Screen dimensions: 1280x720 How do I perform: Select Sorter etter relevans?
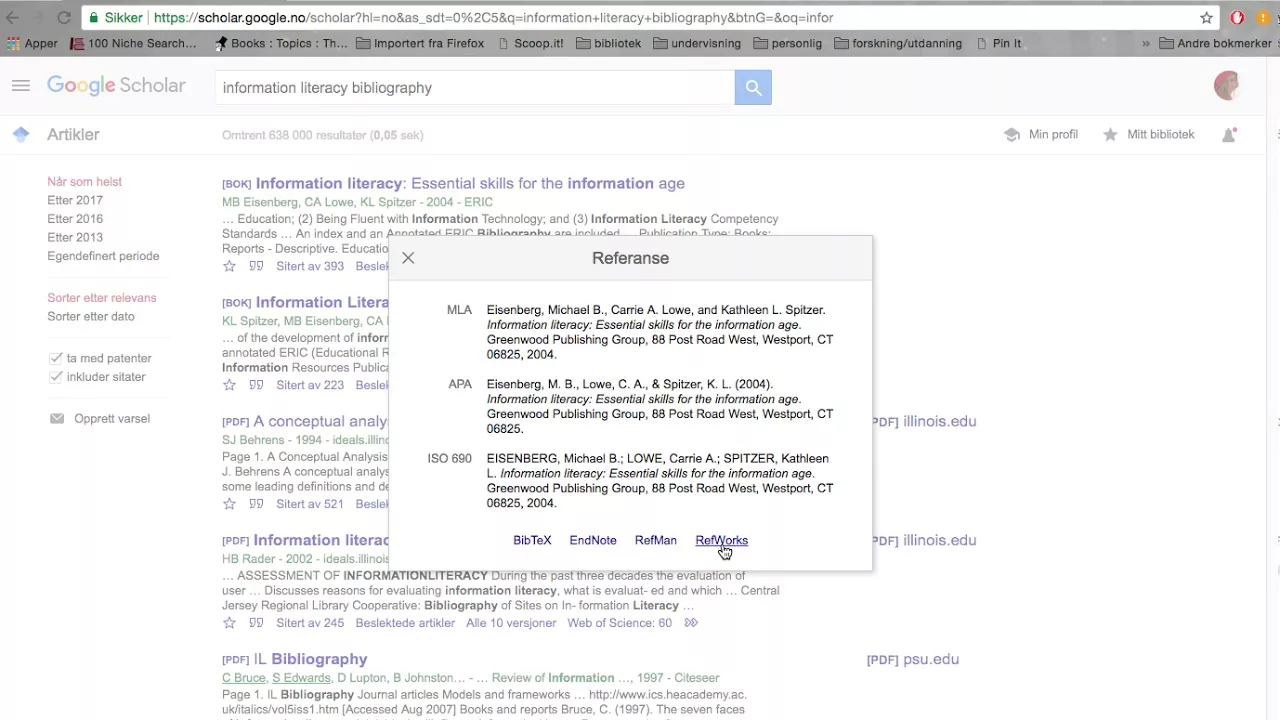(101, 298)
